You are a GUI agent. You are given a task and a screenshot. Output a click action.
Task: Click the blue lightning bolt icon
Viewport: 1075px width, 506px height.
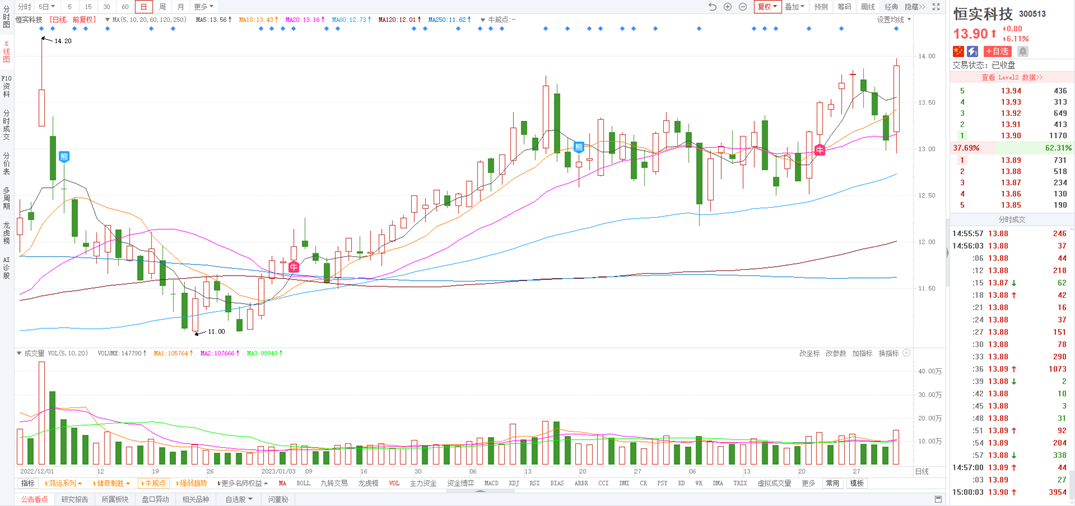tap(972, 51)
